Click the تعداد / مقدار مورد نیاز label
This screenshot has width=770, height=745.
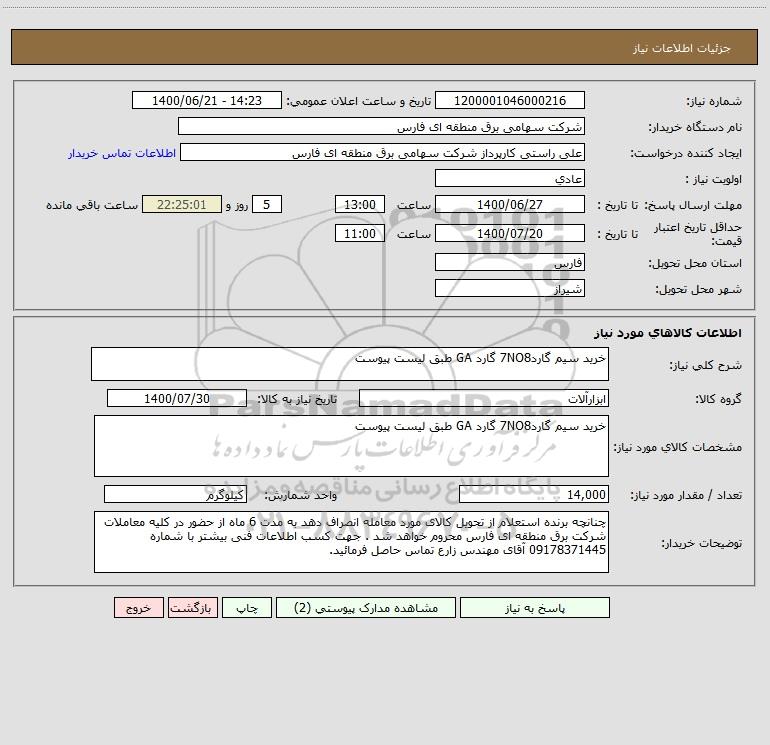[686, 496]
